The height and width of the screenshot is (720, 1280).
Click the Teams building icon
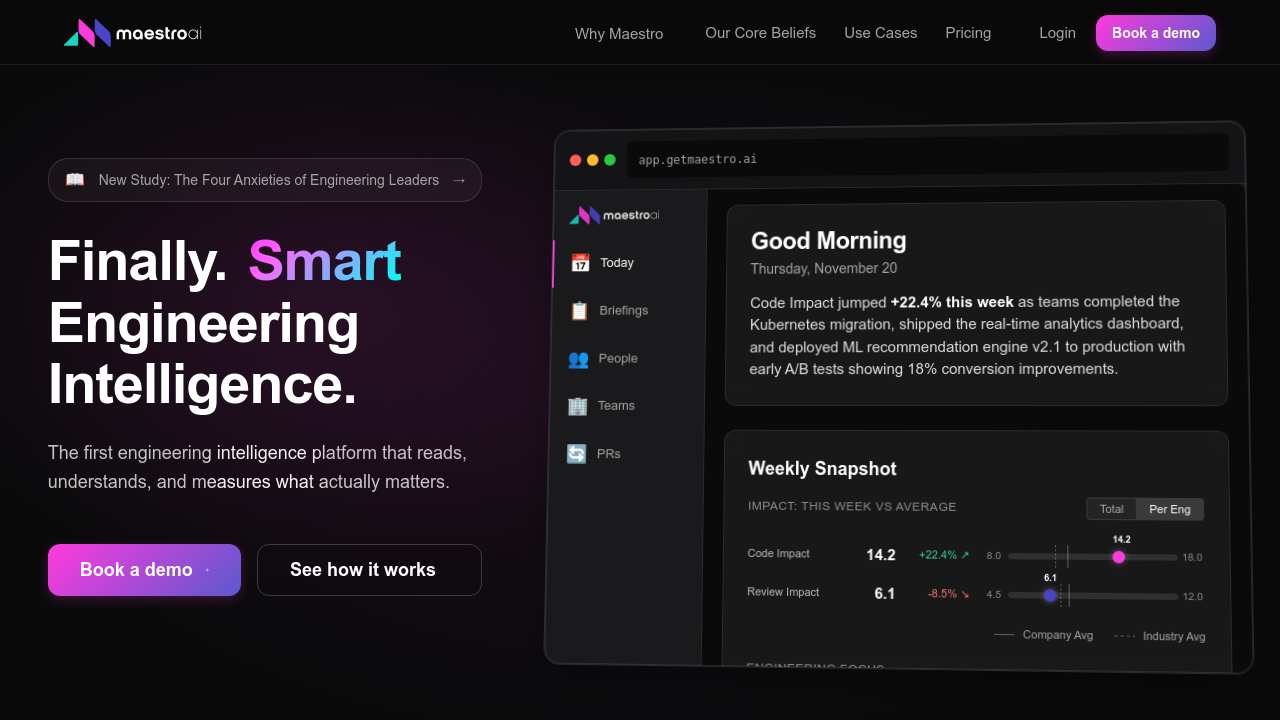pyautogui.click(x=577, y=406)
